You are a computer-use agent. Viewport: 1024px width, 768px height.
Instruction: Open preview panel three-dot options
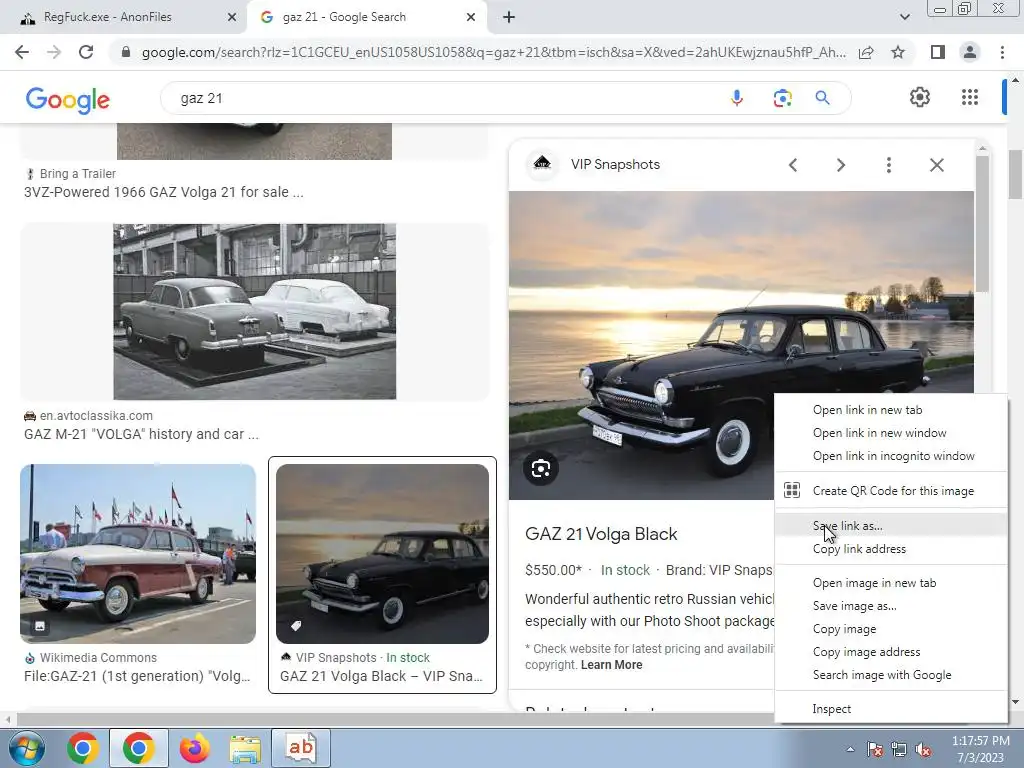click(889, 165)
